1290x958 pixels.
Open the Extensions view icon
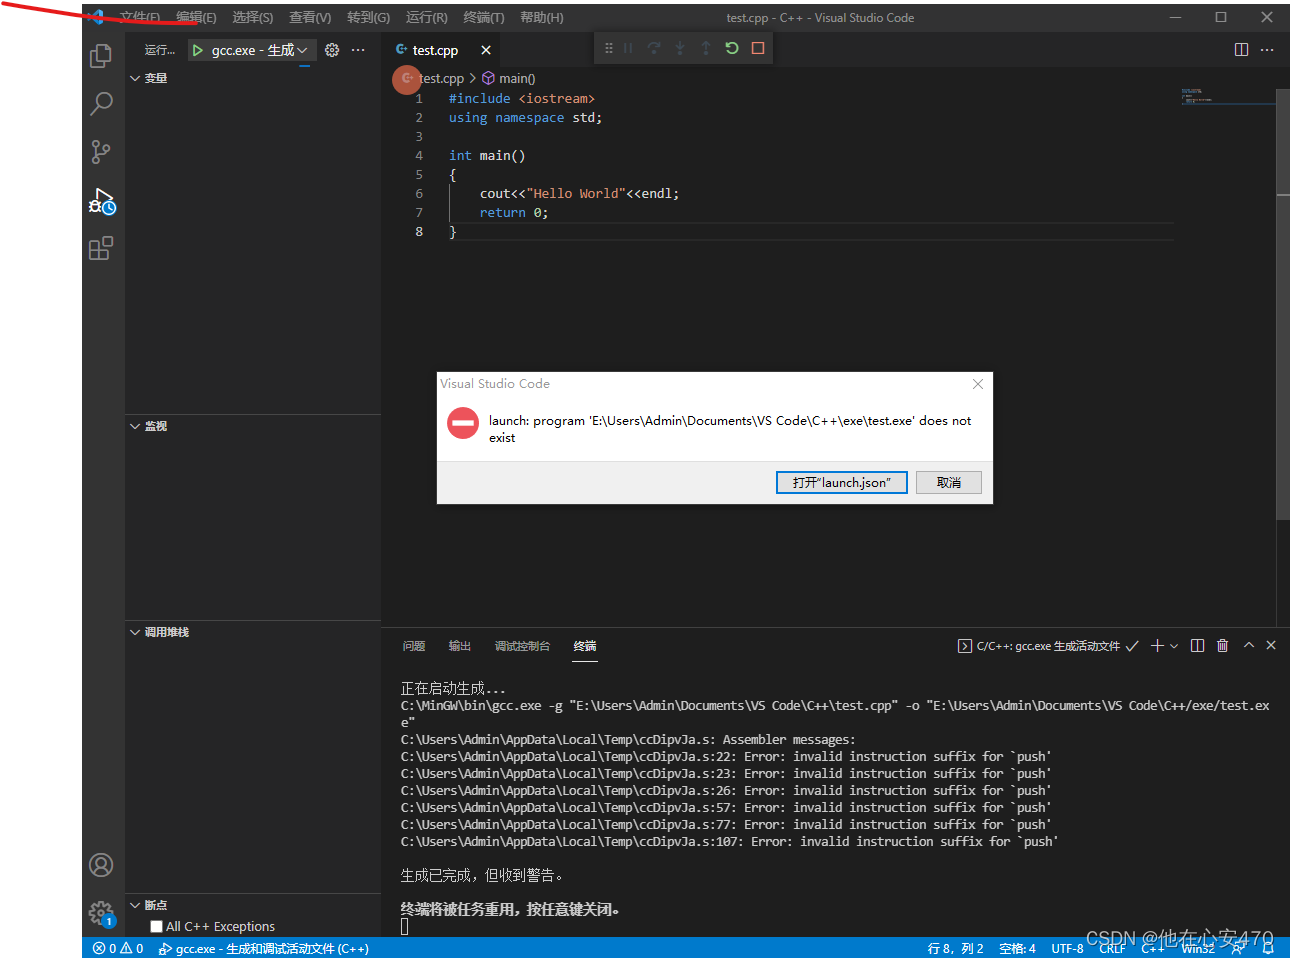pyautogui.click(x=101, y=248)
